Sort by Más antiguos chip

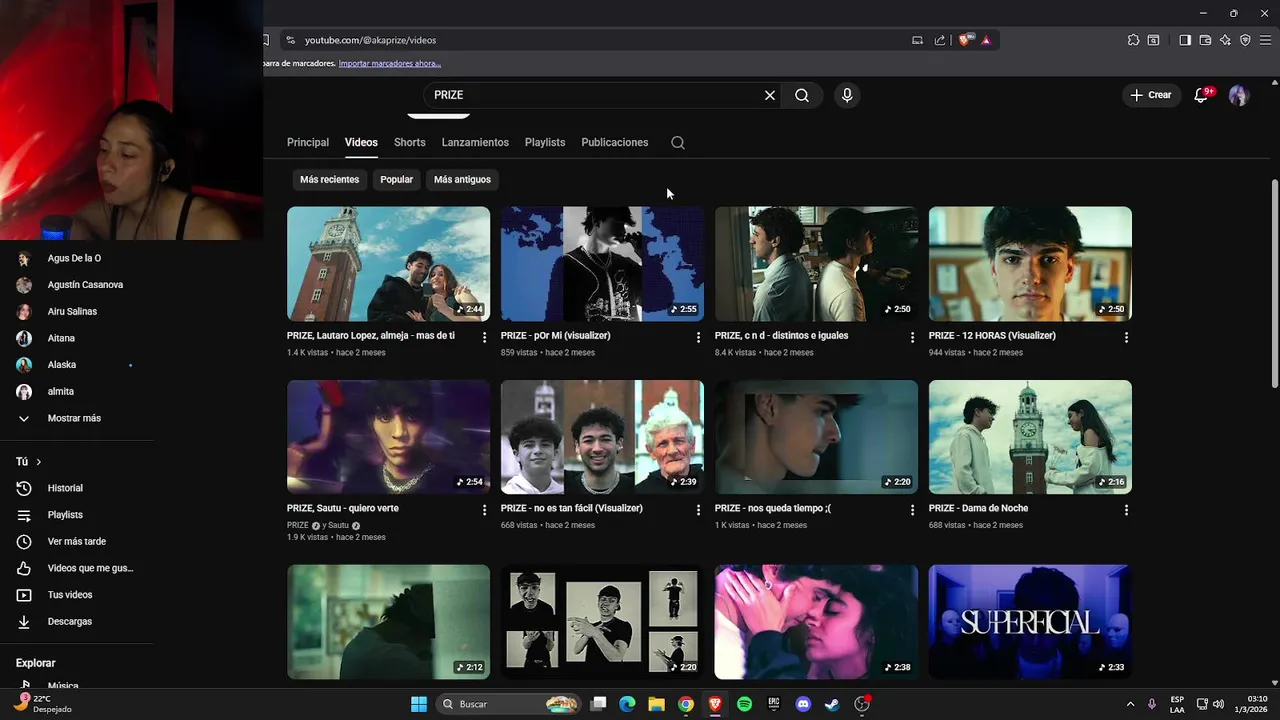point(462,179)
